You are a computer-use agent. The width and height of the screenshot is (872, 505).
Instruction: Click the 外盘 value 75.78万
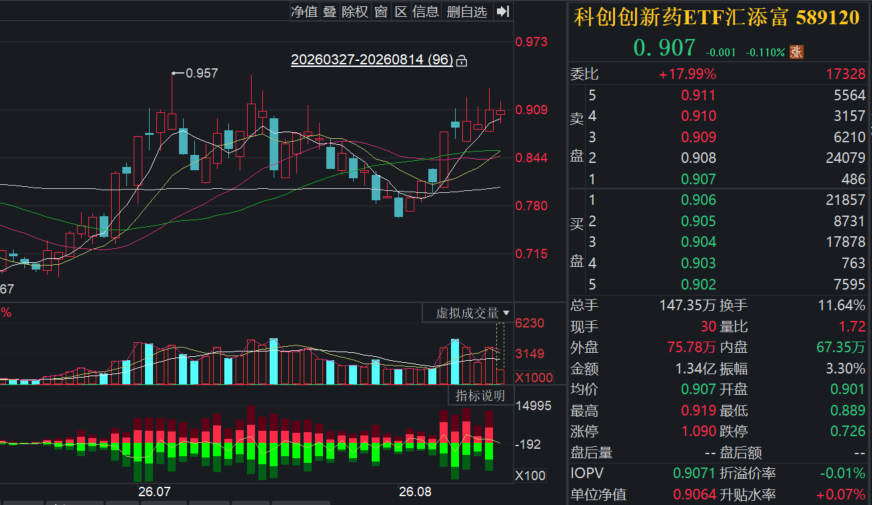coord(691,348)
